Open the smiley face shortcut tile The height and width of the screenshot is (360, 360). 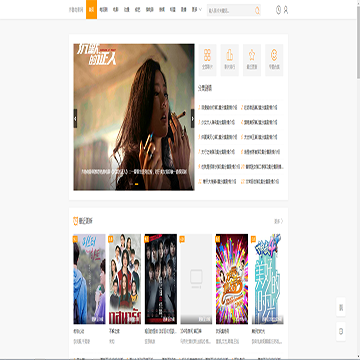pyautogui.click(x=274, y=60)
